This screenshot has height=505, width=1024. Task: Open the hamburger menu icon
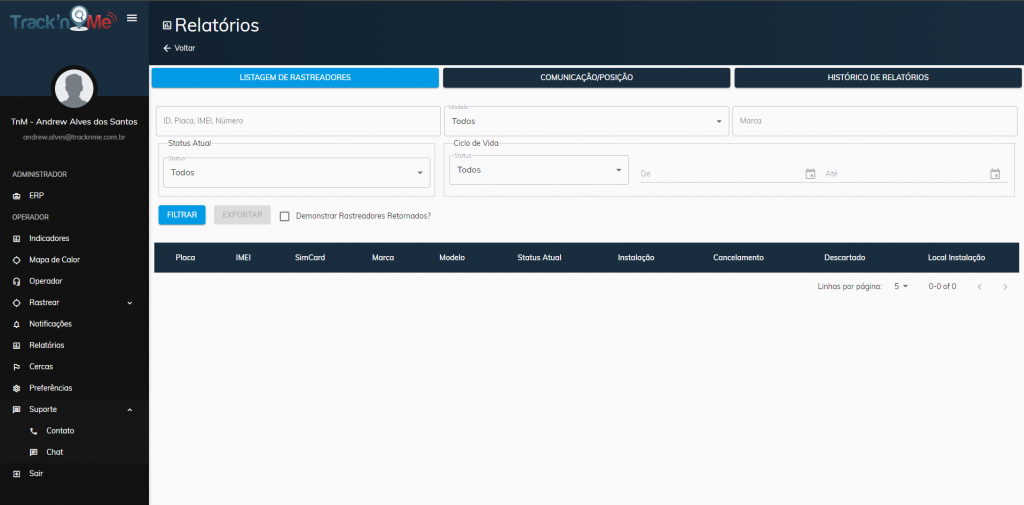point(132,18)
